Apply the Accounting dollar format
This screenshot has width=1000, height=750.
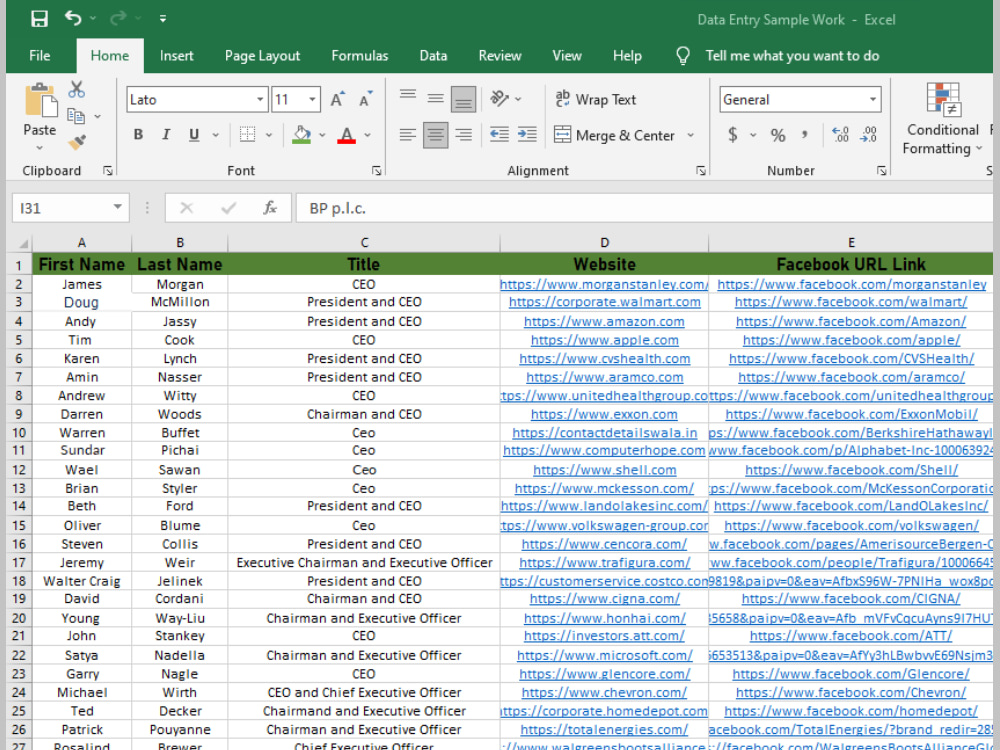[x=733, y=135]
